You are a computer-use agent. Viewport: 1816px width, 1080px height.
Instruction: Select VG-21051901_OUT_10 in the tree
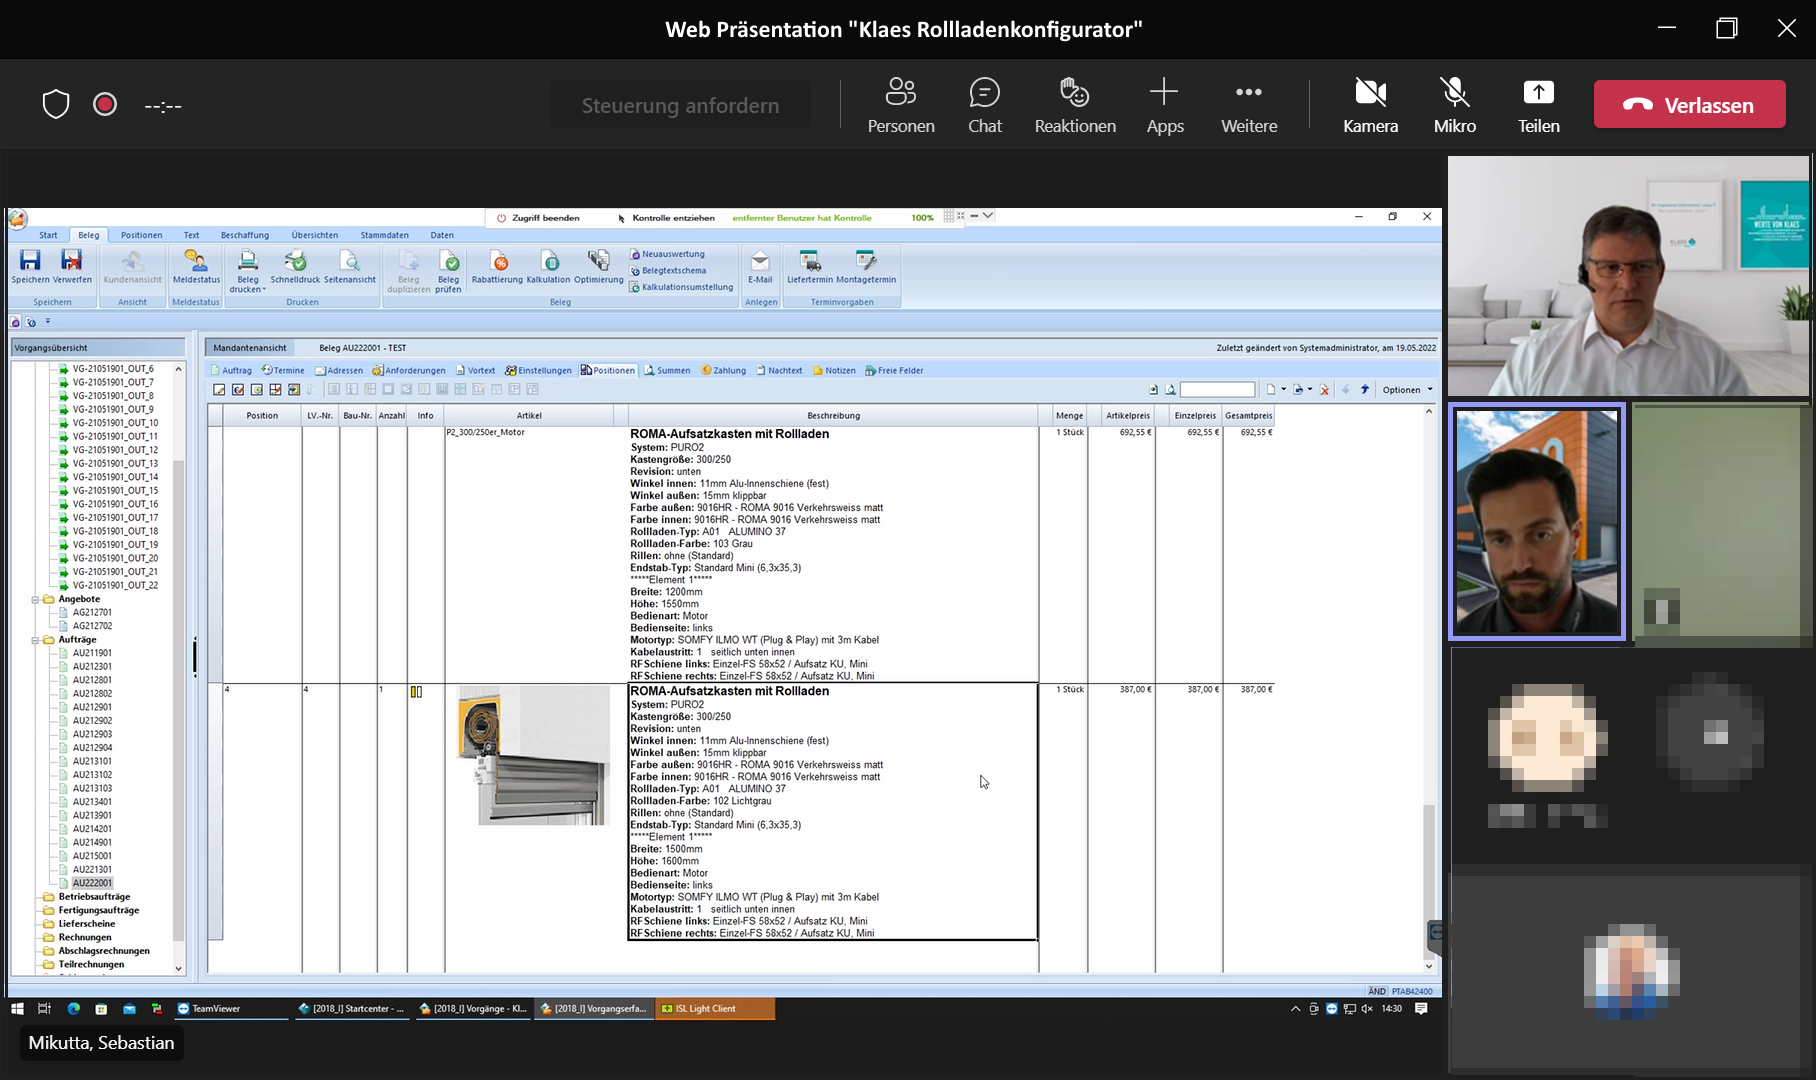tap(115, 423)
